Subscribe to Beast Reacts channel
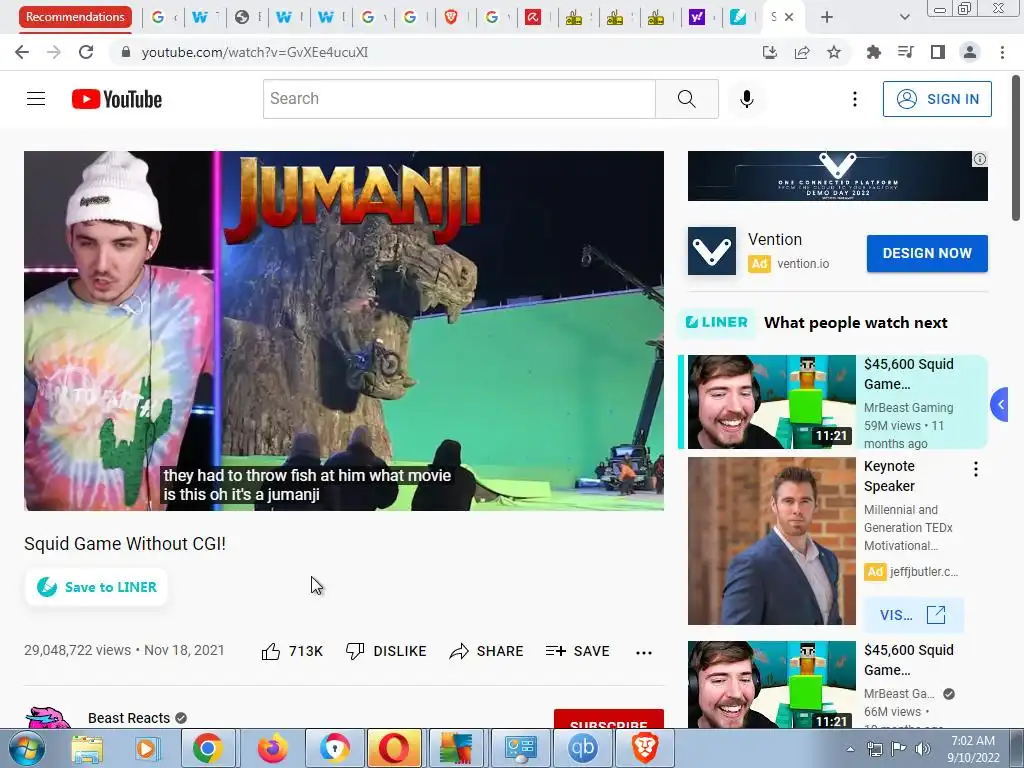 [x=609, y=718]
